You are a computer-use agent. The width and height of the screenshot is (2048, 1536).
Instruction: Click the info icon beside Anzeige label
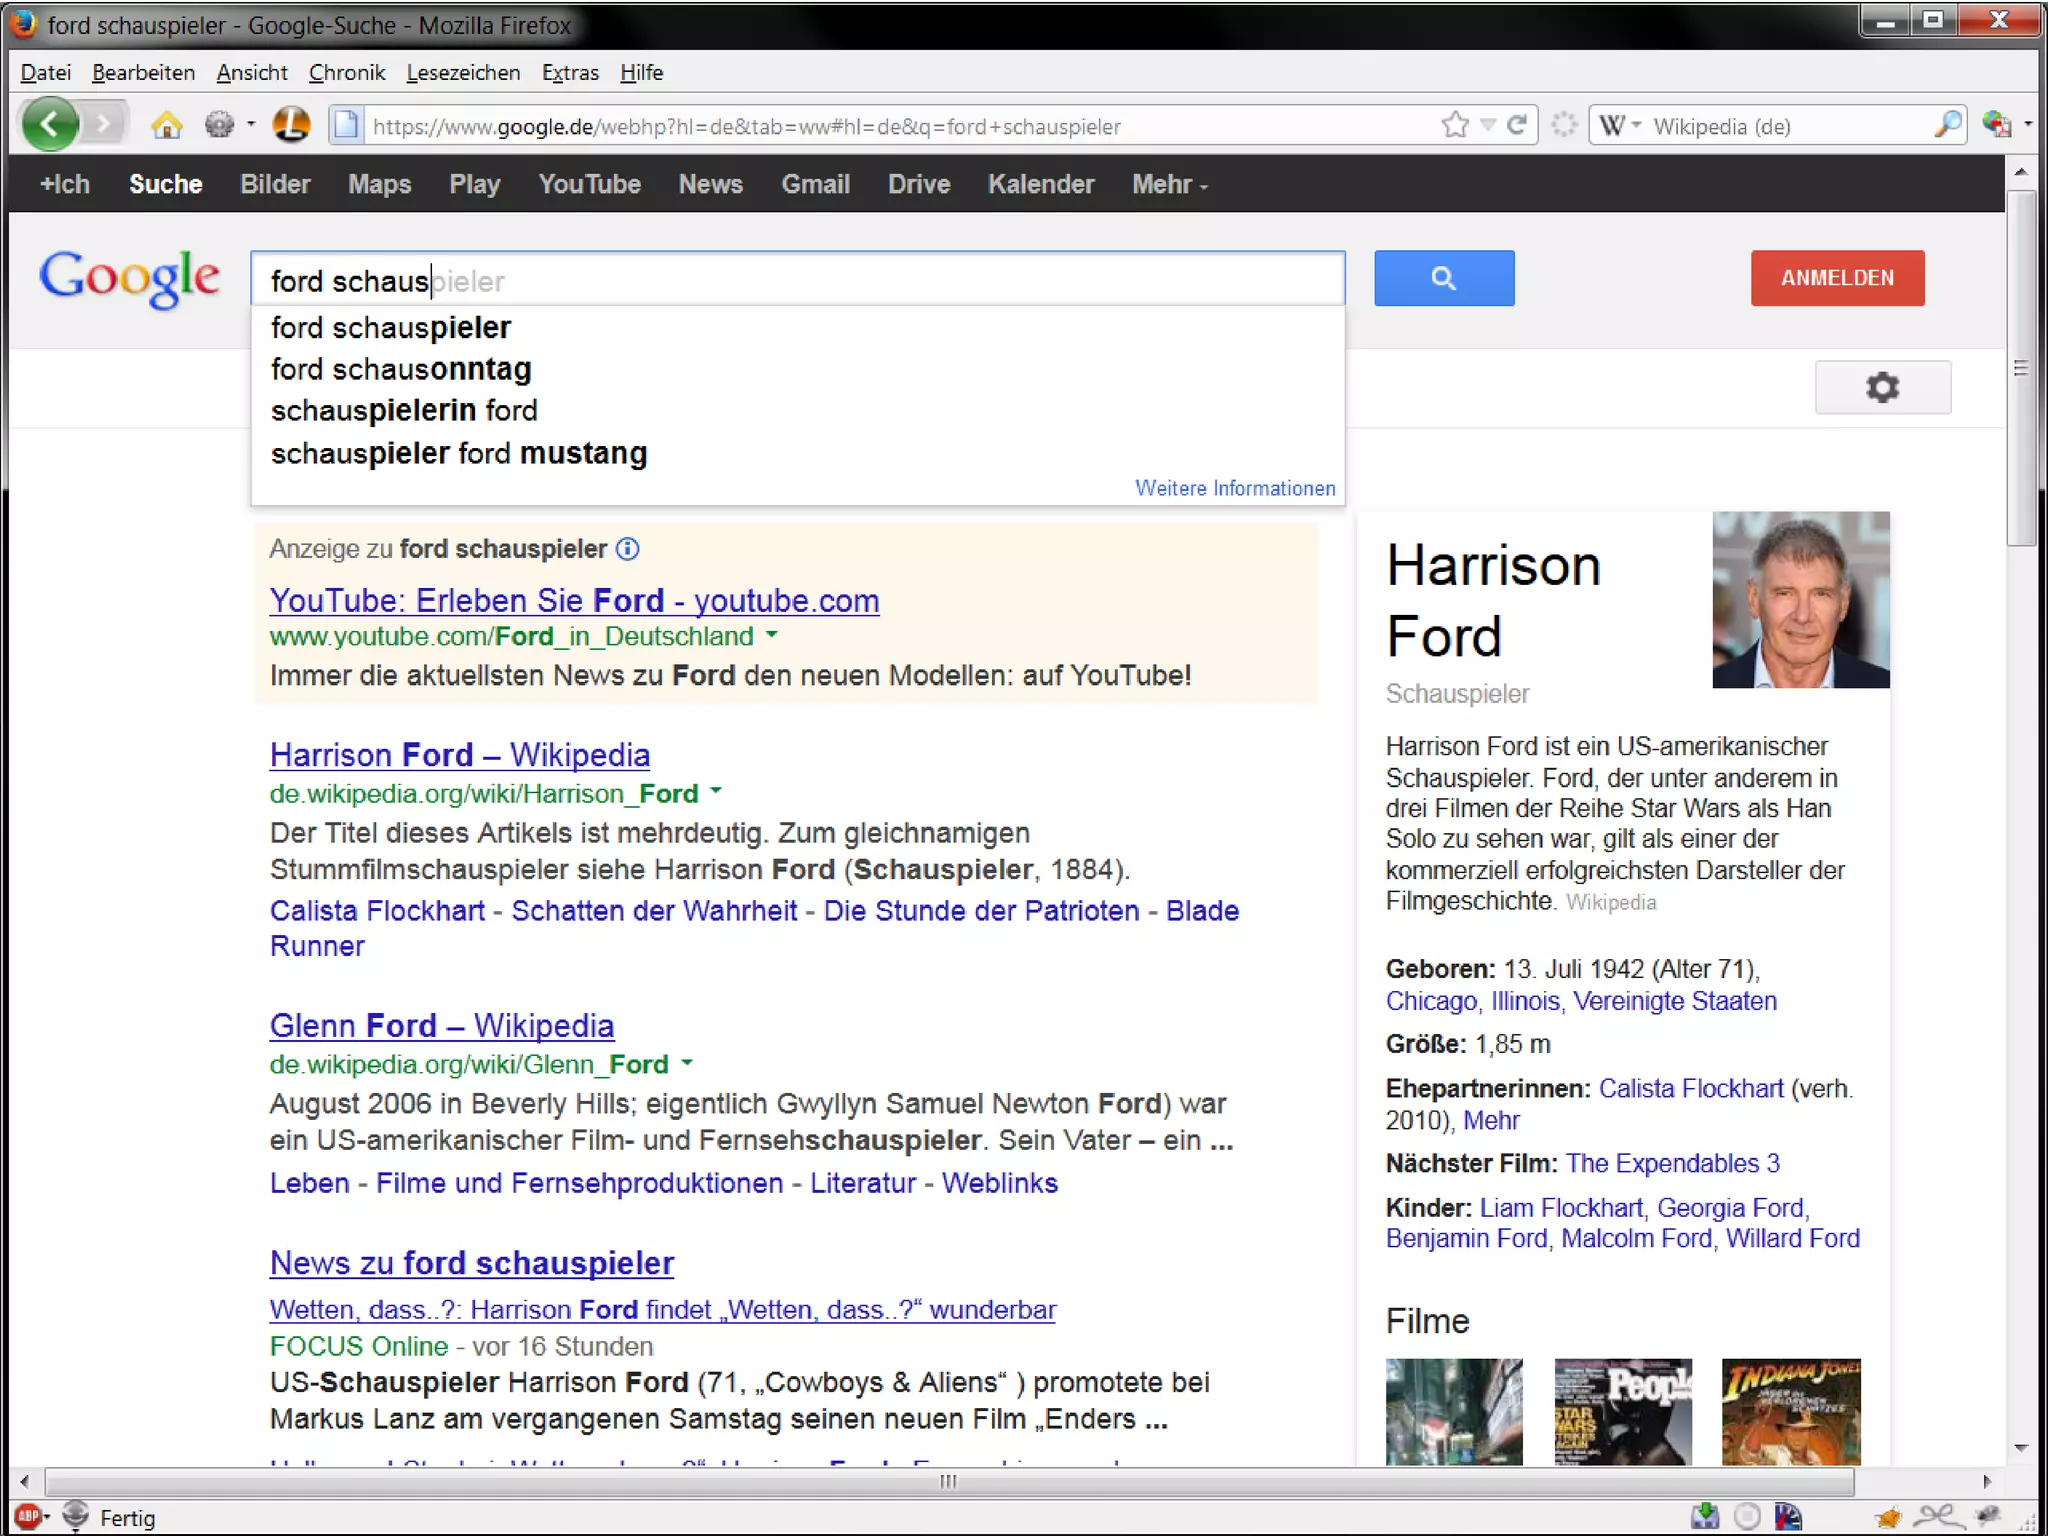pyautogui.click(x=627, y=549)
